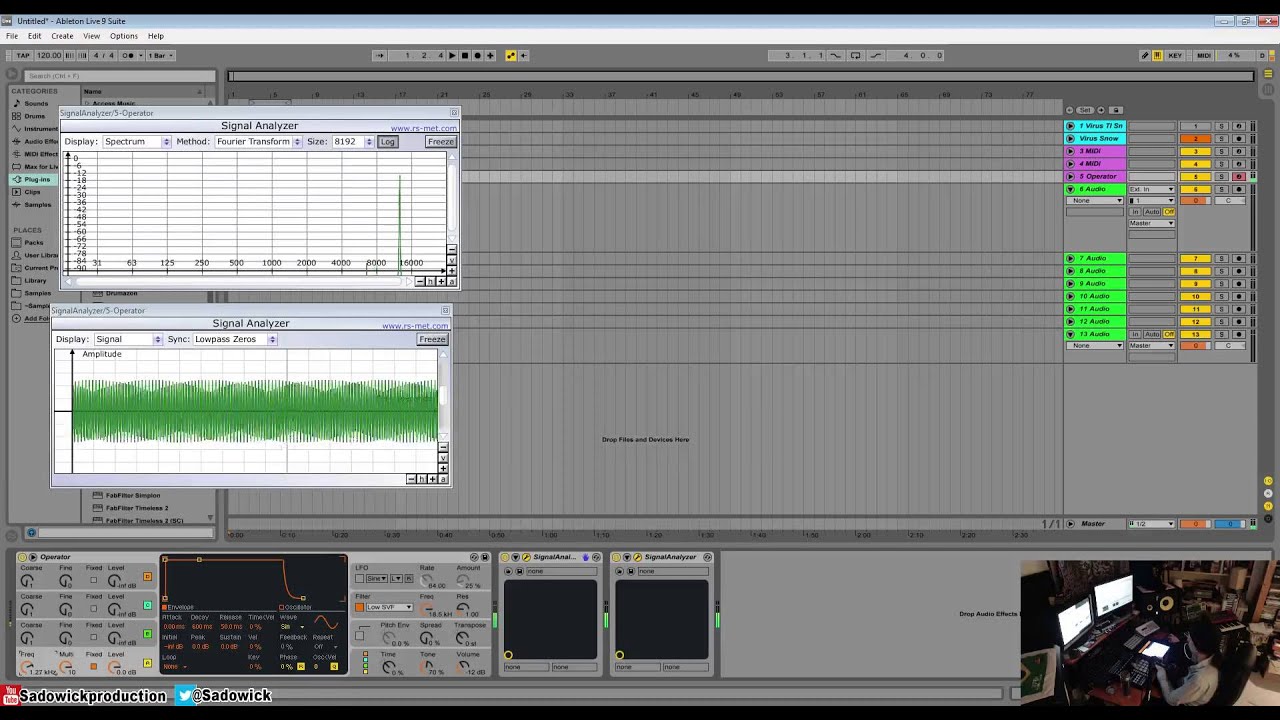Freeze the spectrum analyzer display
Screen dimensions: 1280x720
click(x=441, y=142)
